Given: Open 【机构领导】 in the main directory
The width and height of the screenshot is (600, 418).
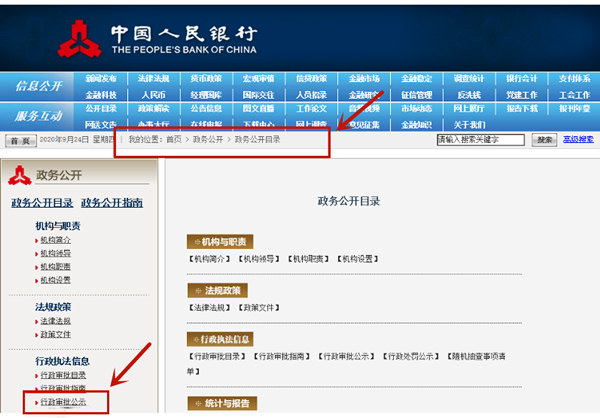Looking at the screenshot, I should 259,259.
